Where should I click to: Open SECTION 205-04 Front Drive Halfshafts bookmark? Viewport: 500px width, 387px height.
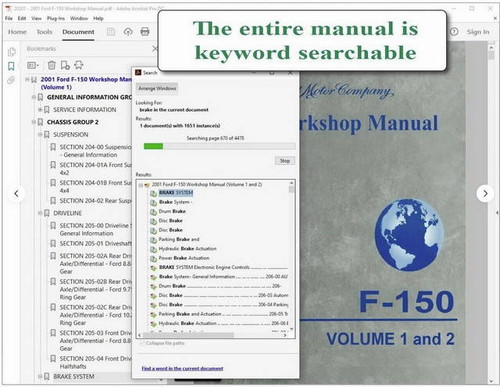[95, 362]
